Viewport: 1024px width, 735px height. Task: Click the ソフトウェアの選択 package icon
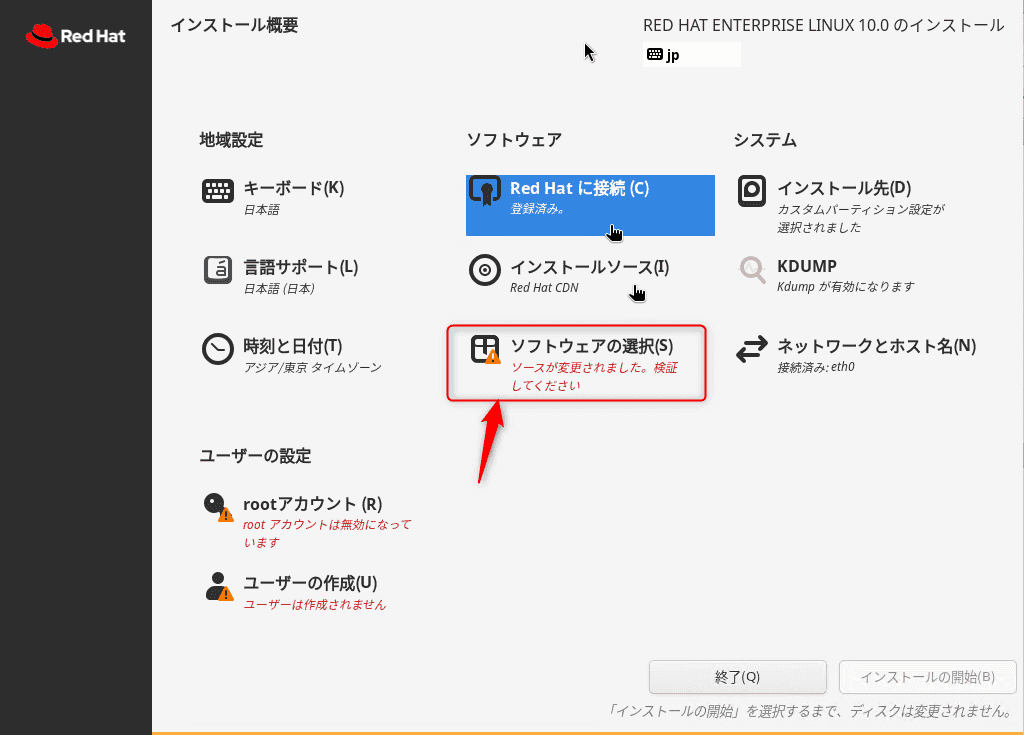pos(485,349)
